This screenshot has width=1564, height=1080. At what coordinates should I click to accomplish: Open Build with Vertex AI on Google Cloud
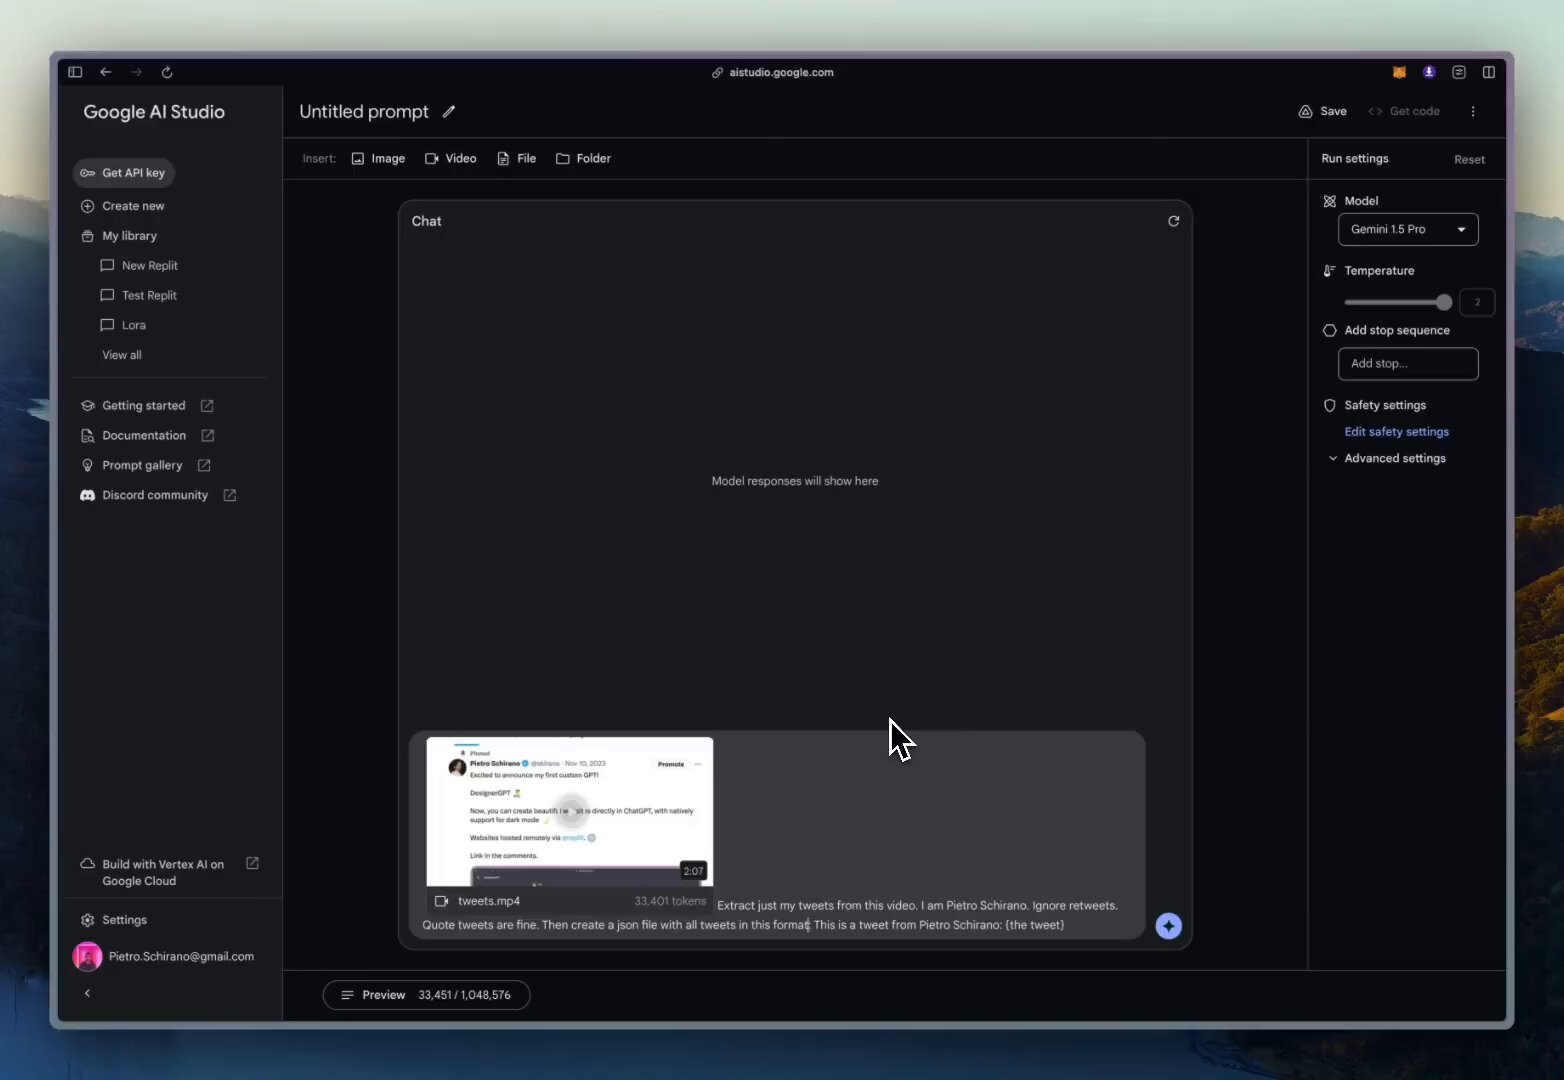point(163,873)
